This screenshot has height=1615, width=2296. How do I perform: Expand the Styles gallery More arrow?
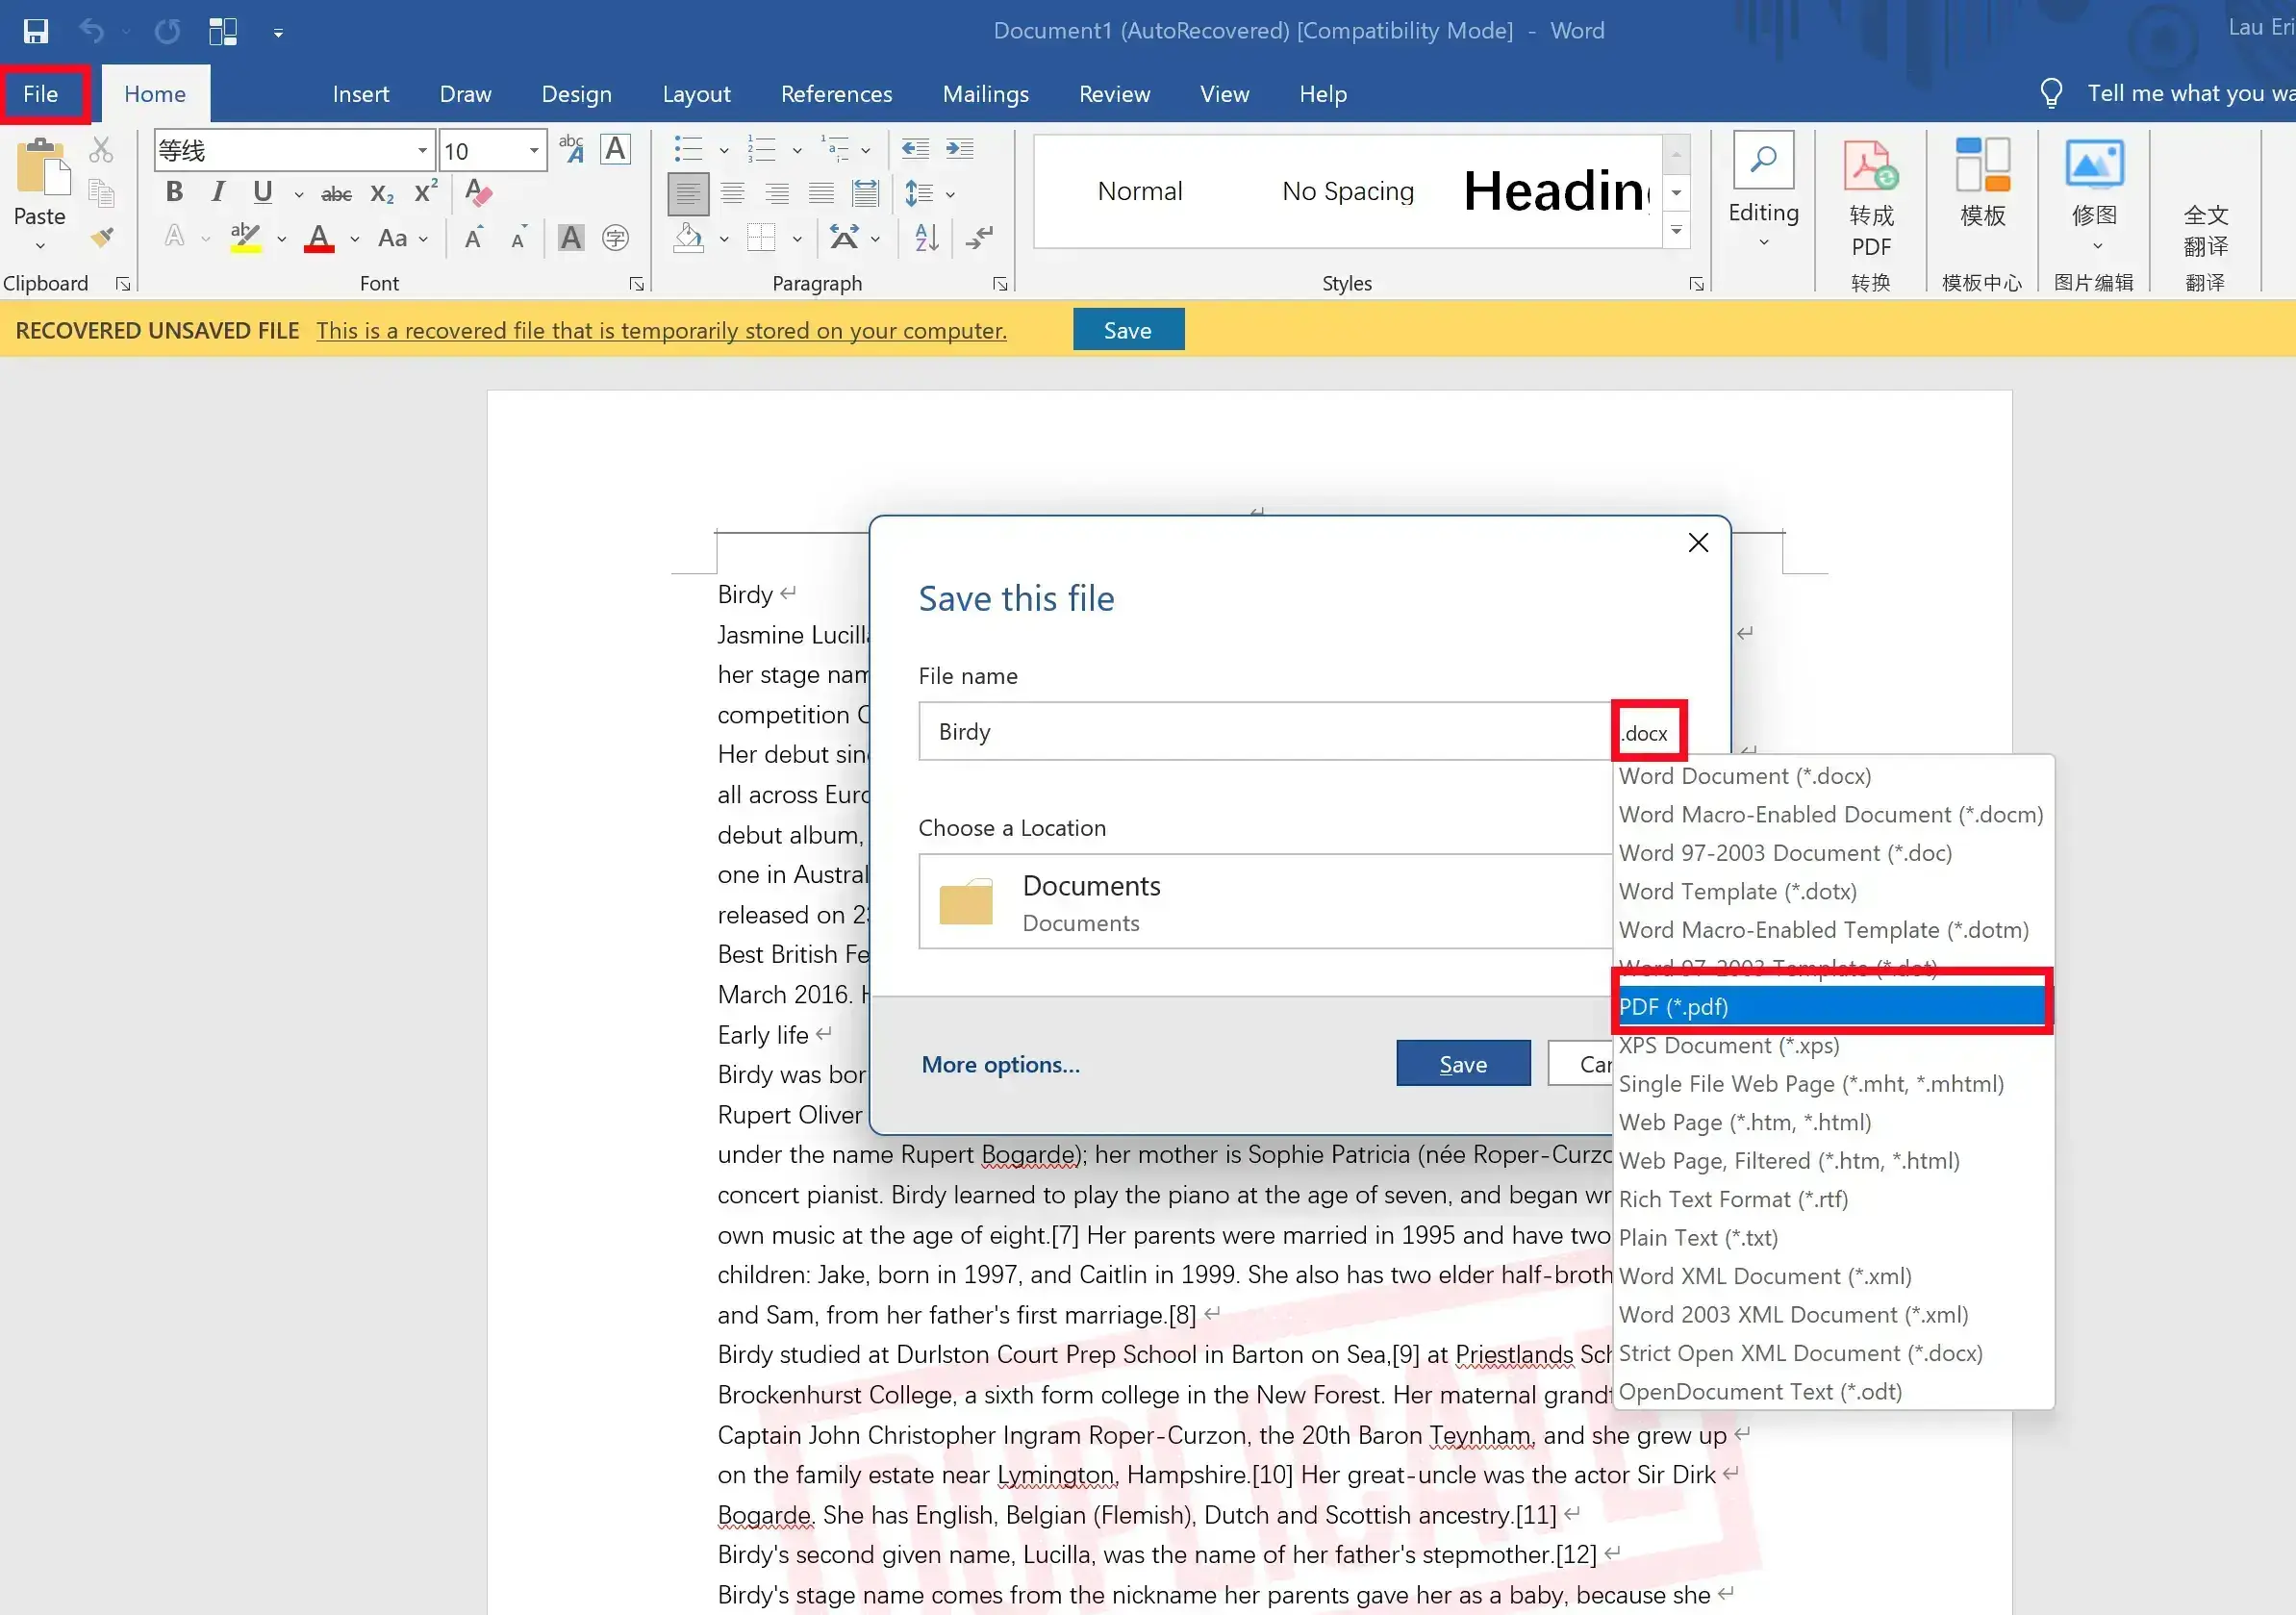point(1676,231)
